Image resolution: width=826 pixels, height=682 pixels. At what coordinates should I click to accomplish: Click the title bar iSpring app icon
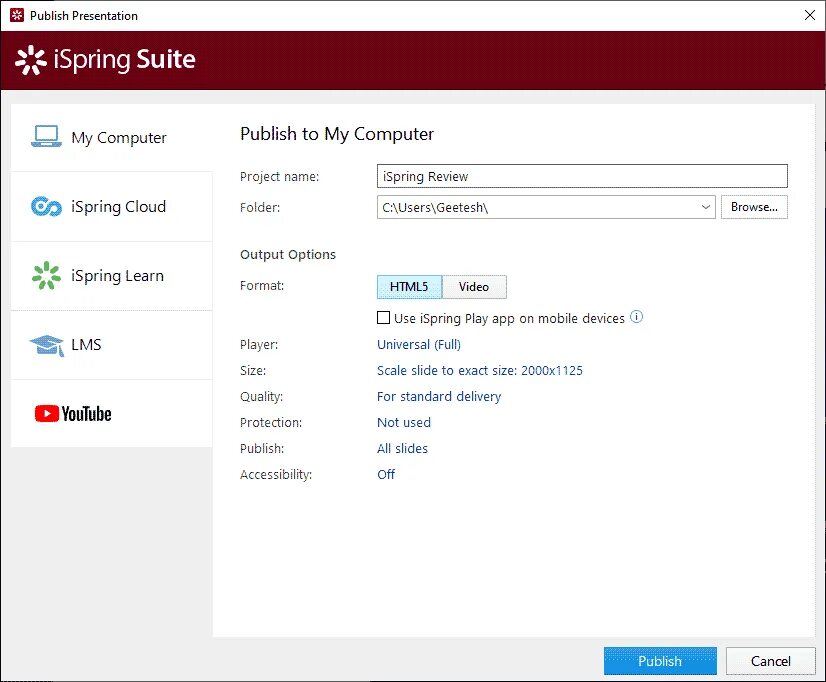[17, 15]
